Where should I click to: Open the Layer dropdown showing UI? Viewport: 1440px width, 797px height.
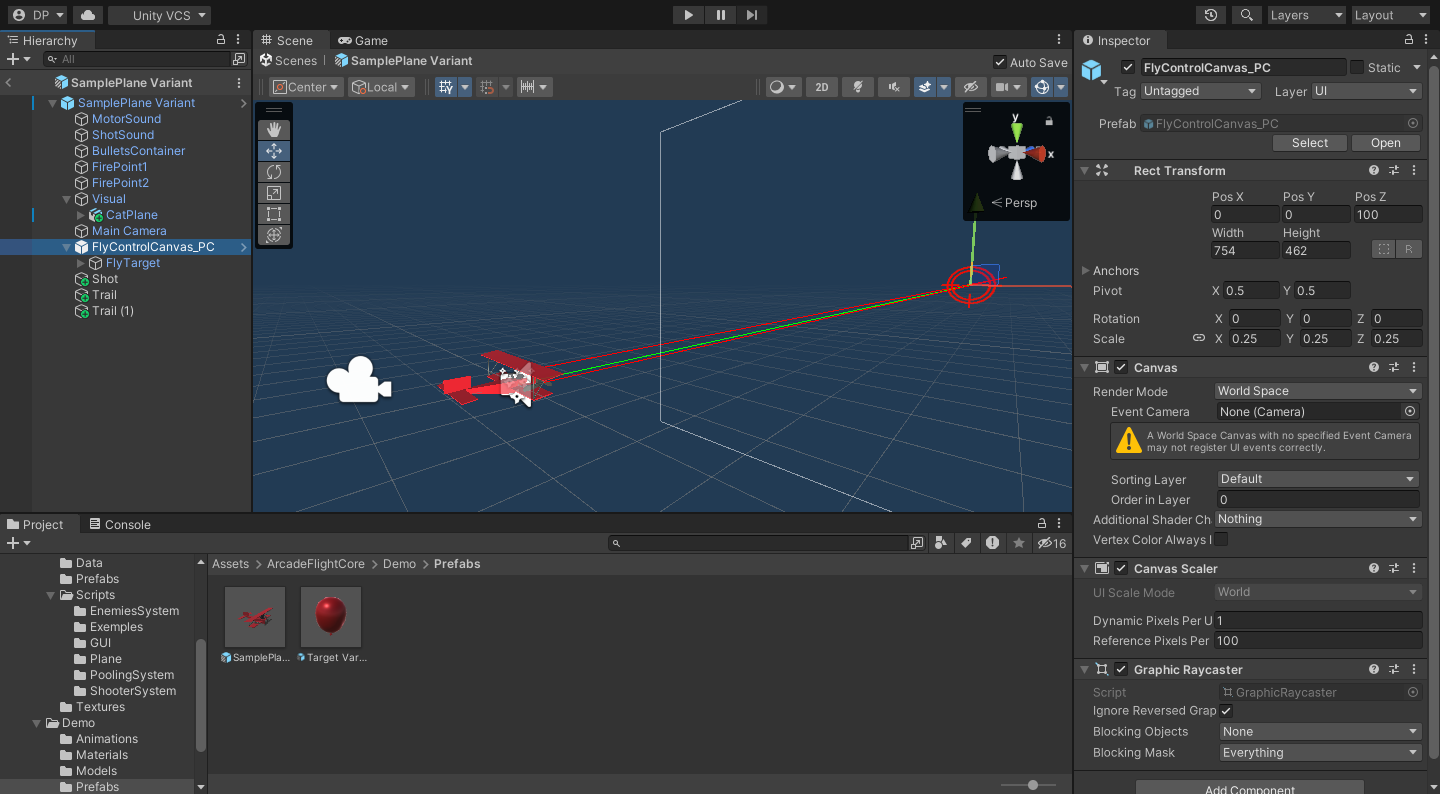click(1366, 91)
